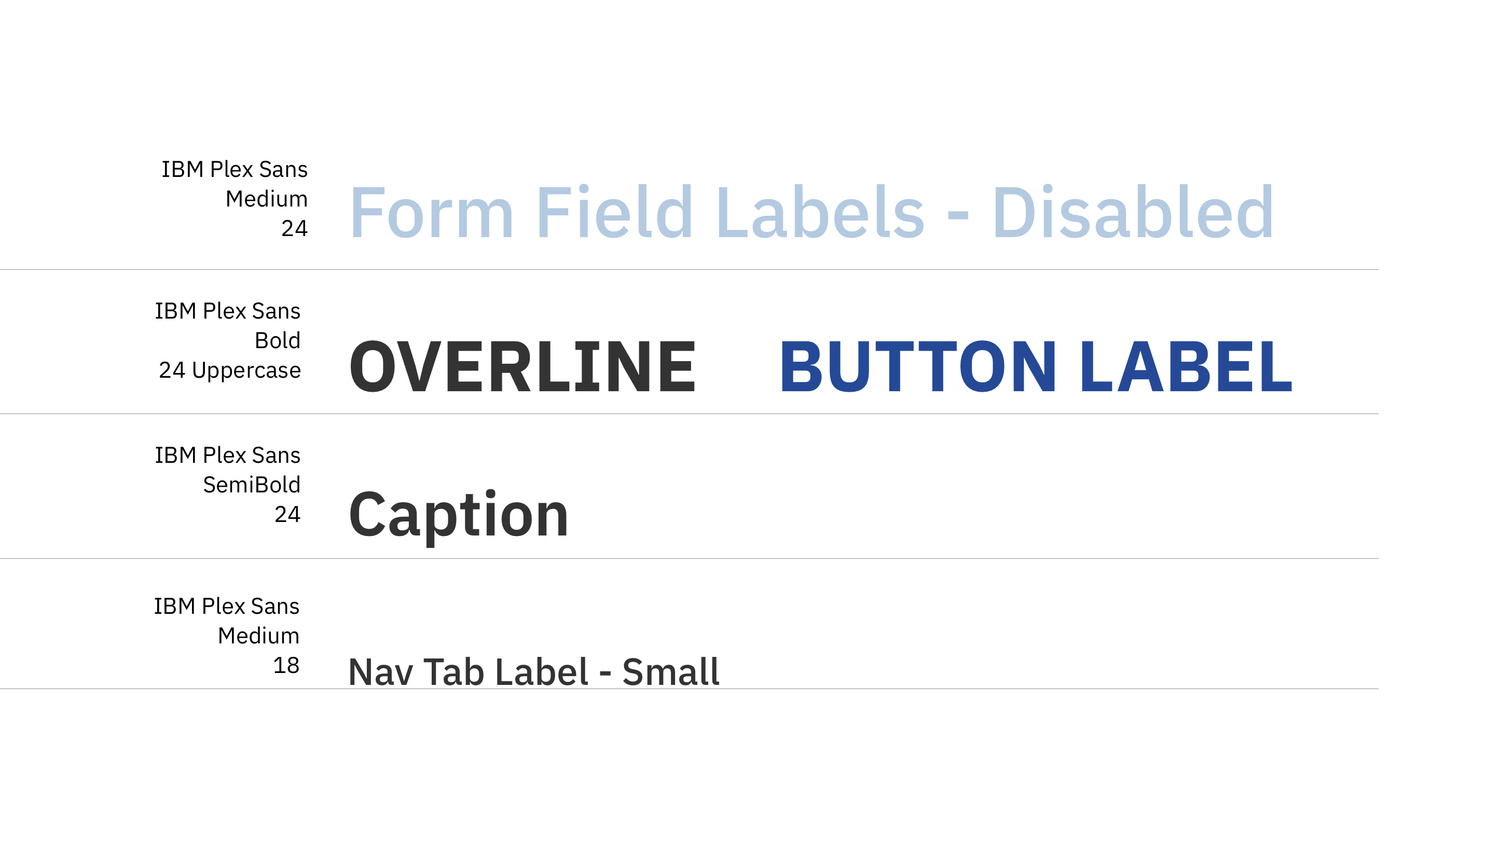Image resolution: width=1500 pixels, height=843 pixels.
Task: Click the blue BUTTON LABEL text
Action: (1036, 367)
